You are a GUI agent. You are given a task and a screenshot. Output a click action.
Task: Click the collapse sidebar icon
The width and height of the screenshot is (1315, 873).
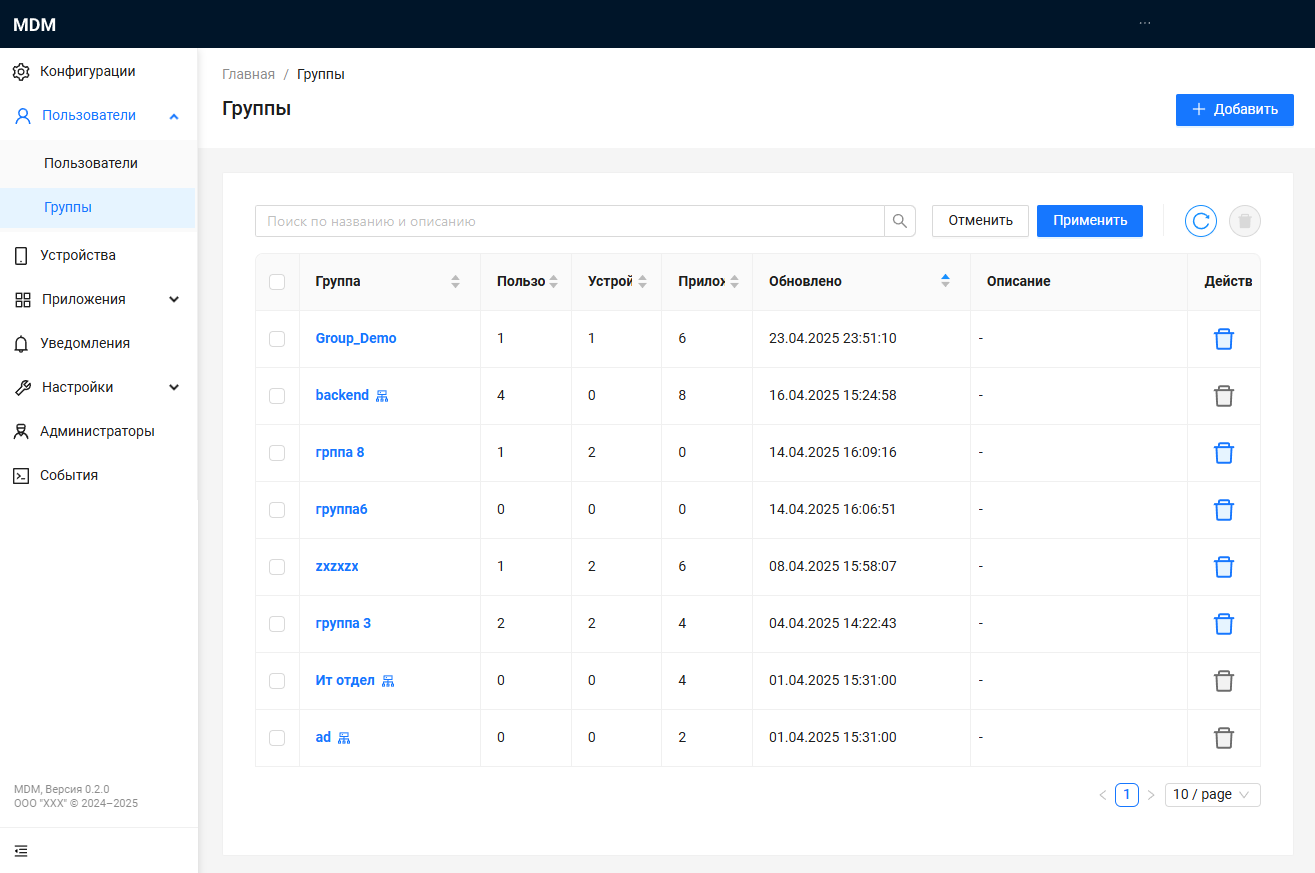click(x=21, y=851)
